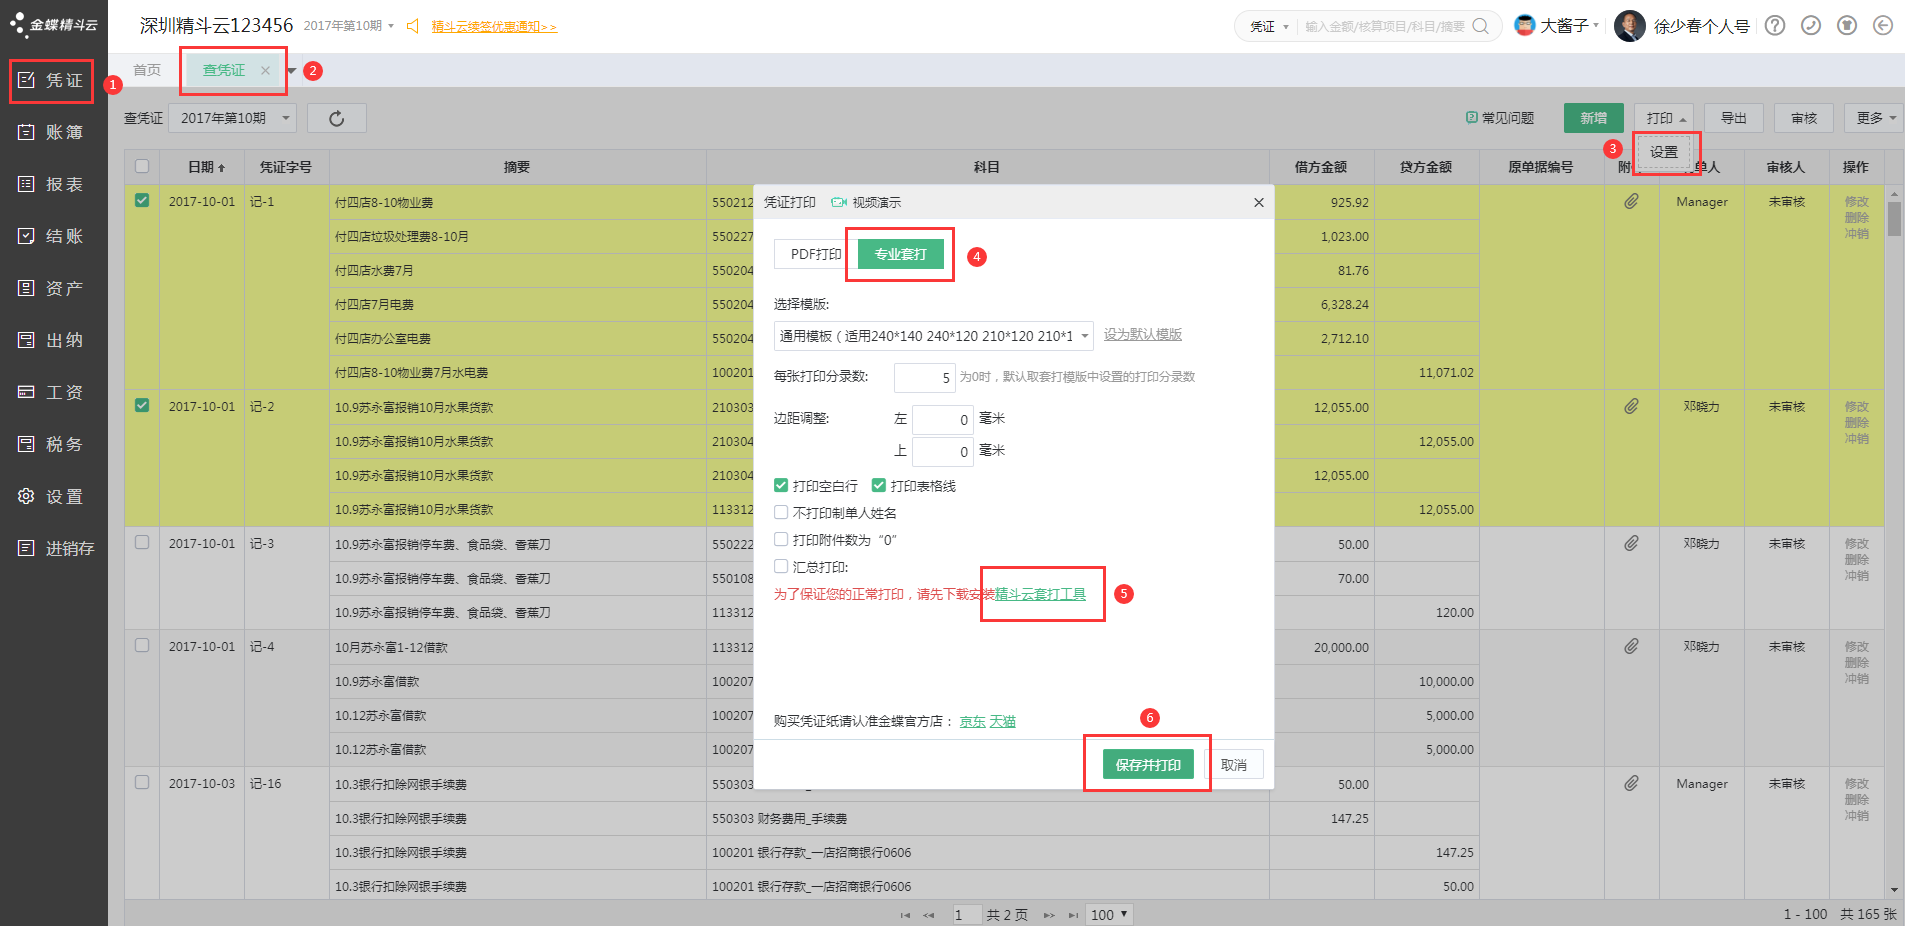Follow the 设为默认模版 link
1905x926 pixels.
pyautogui.click(x=1142, y=335)
